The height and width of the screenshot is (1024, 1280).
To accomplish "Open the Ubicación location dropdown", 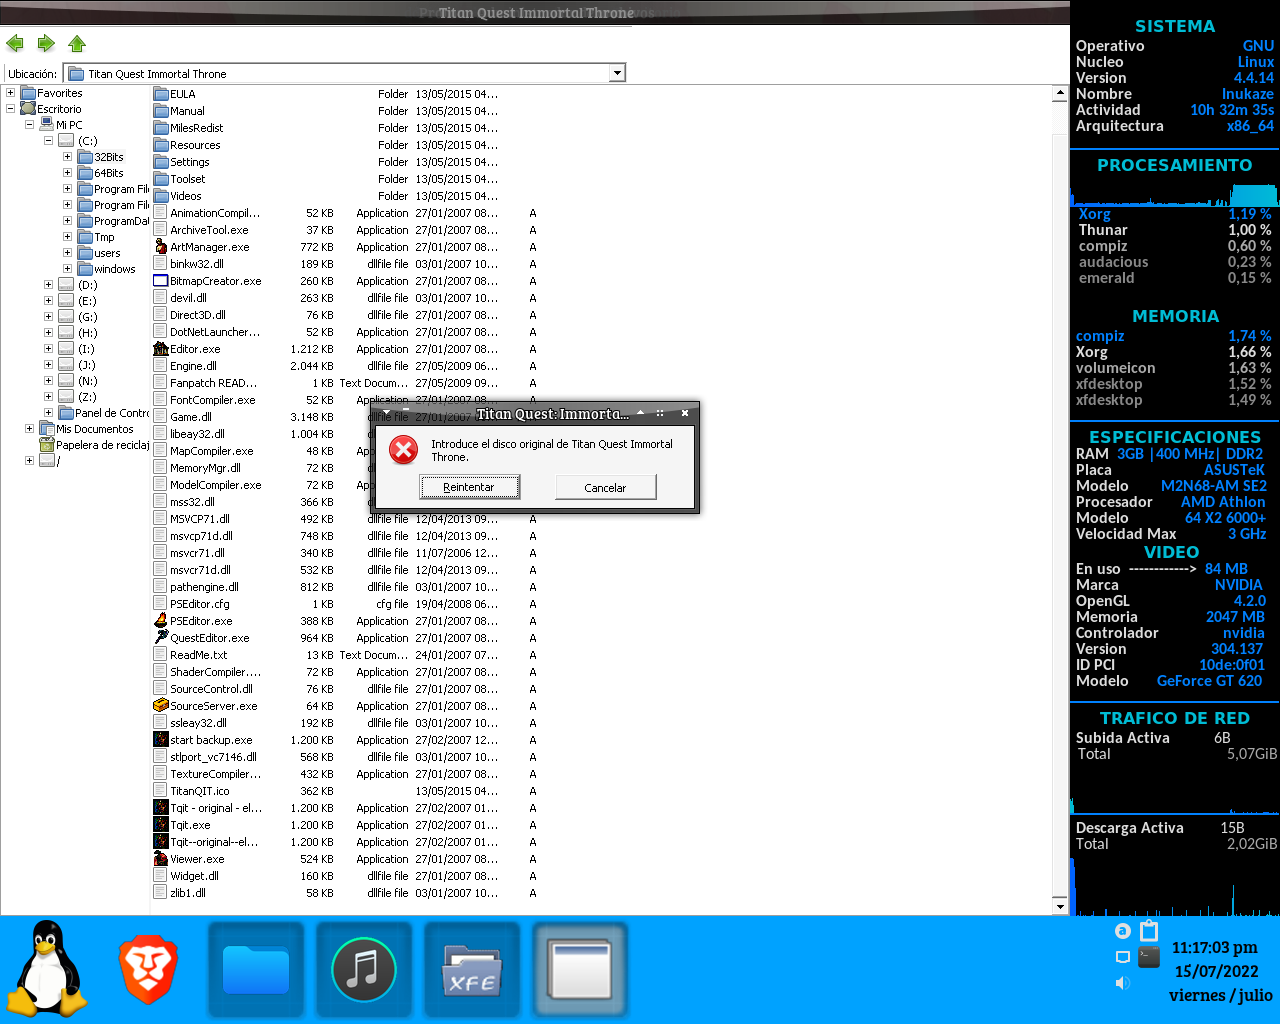I will 617,73.
